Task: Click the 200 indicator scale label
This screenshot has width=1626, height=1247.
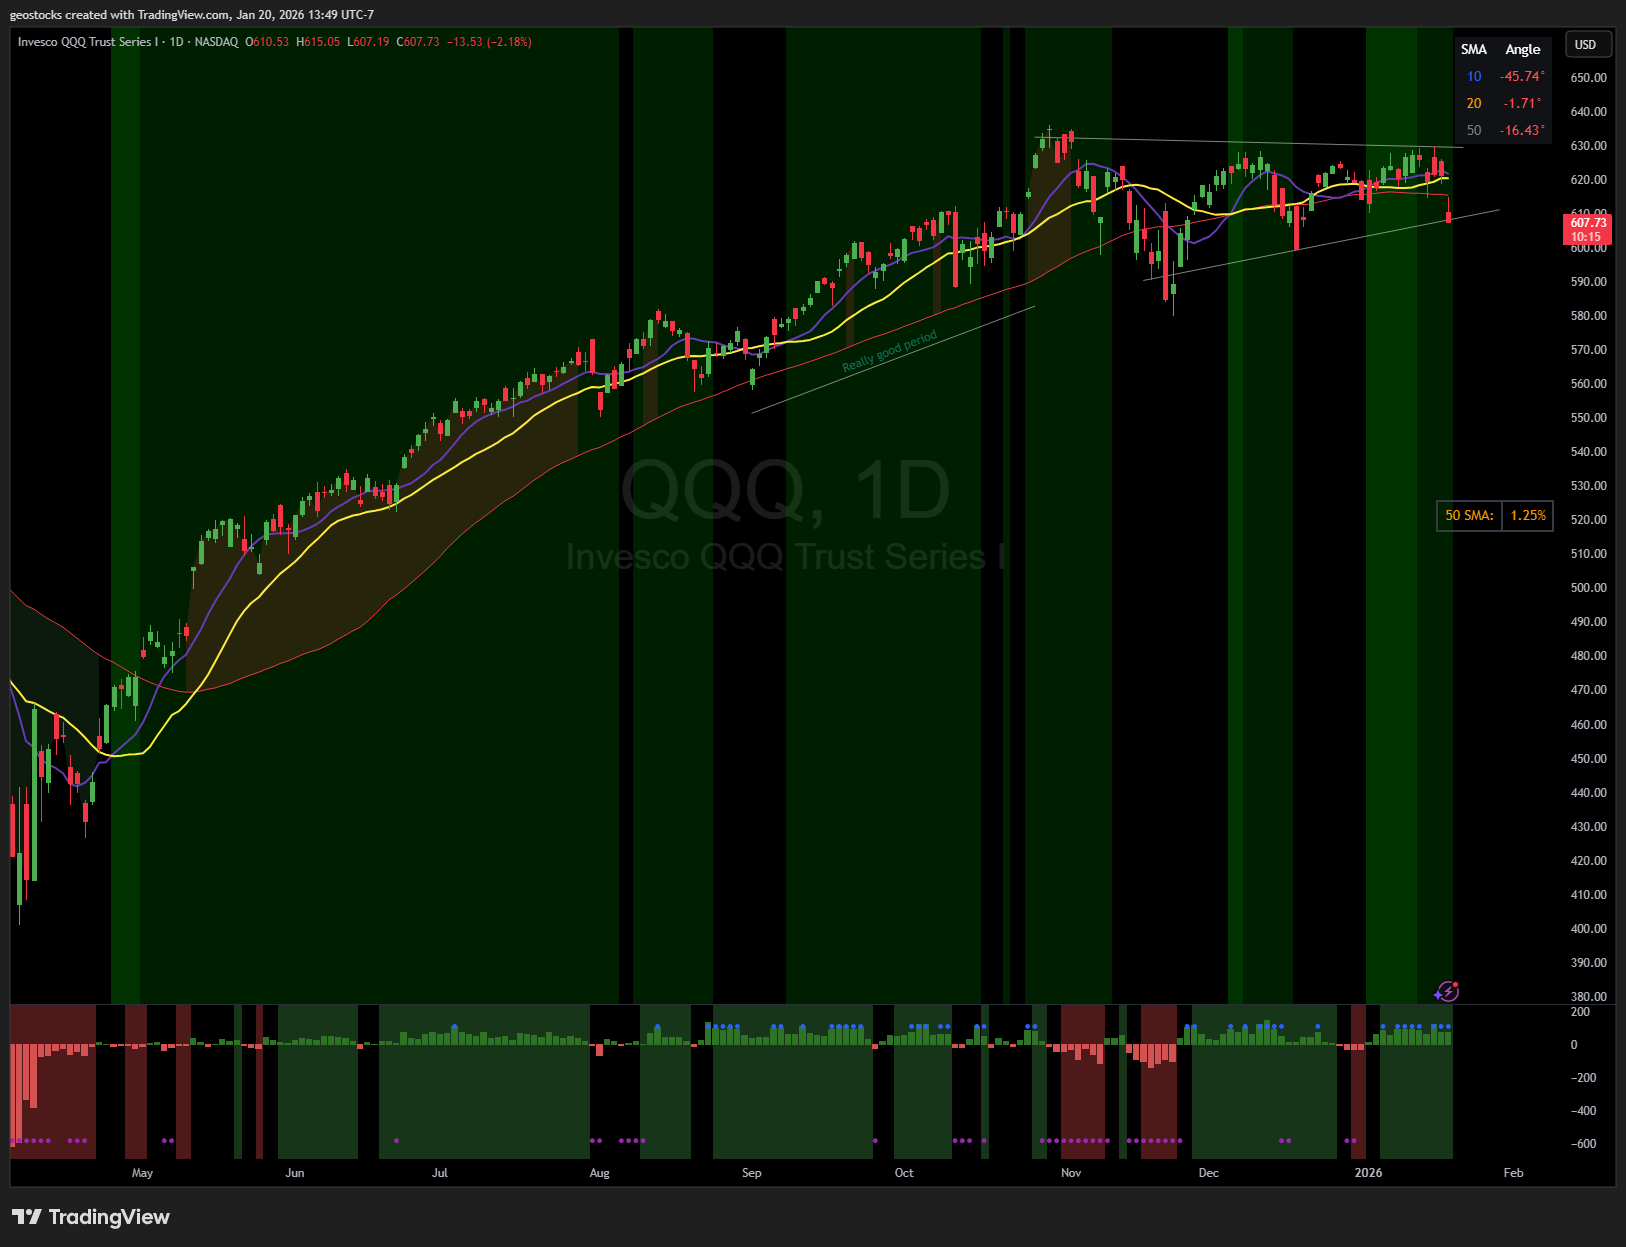Action: (1580, 1012)
